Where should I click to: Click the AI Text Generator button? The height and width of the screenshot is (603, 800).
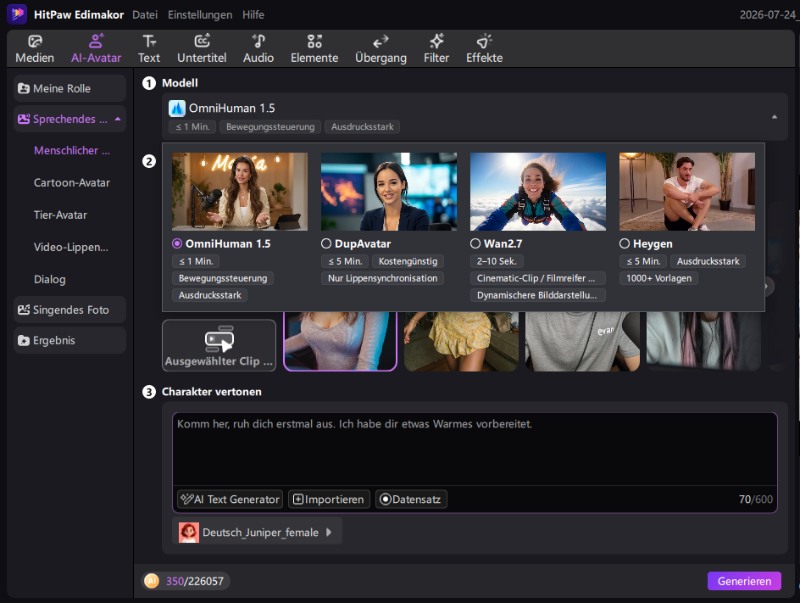(230, 499)
